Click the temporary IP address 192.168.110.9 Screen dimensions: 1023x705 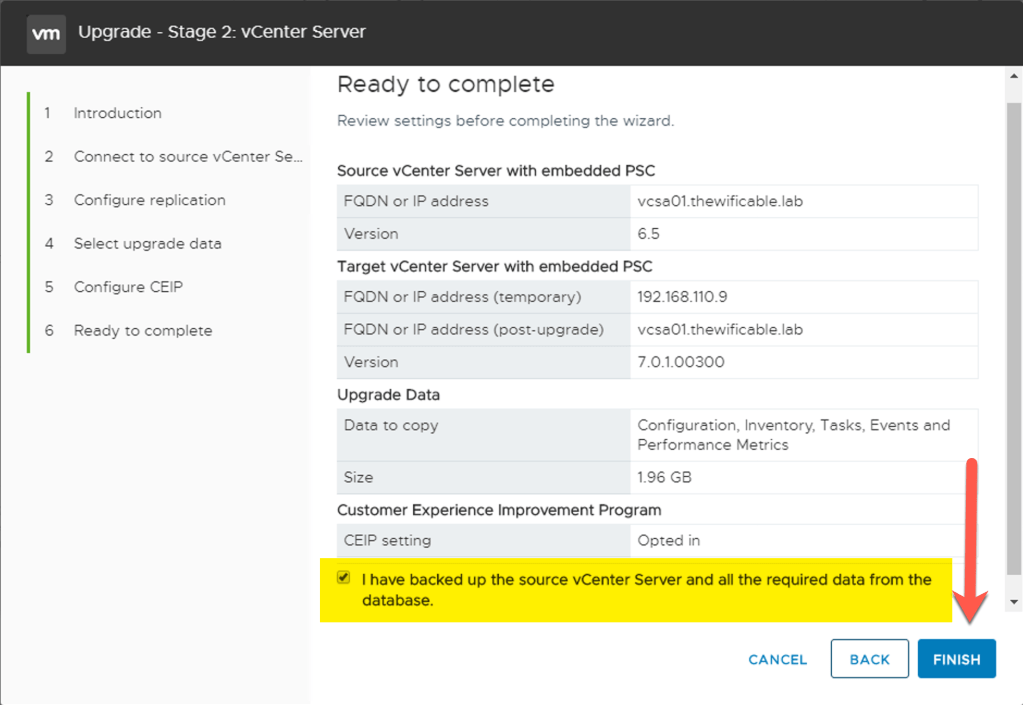coord(683,297)
